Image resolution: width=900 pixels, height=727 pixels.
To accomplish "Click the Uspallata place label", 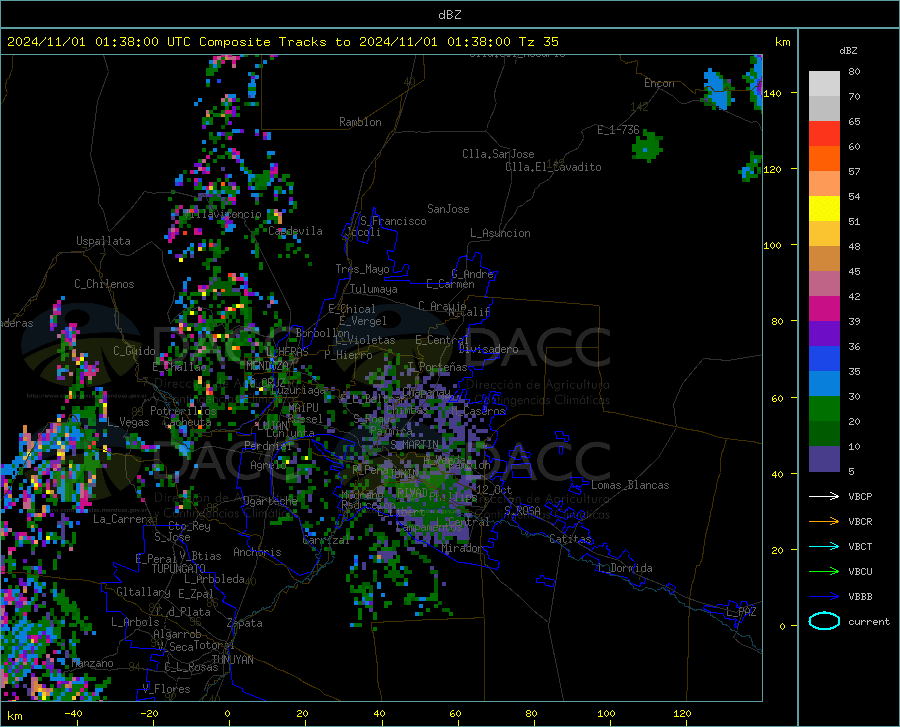I will (103, 242).
